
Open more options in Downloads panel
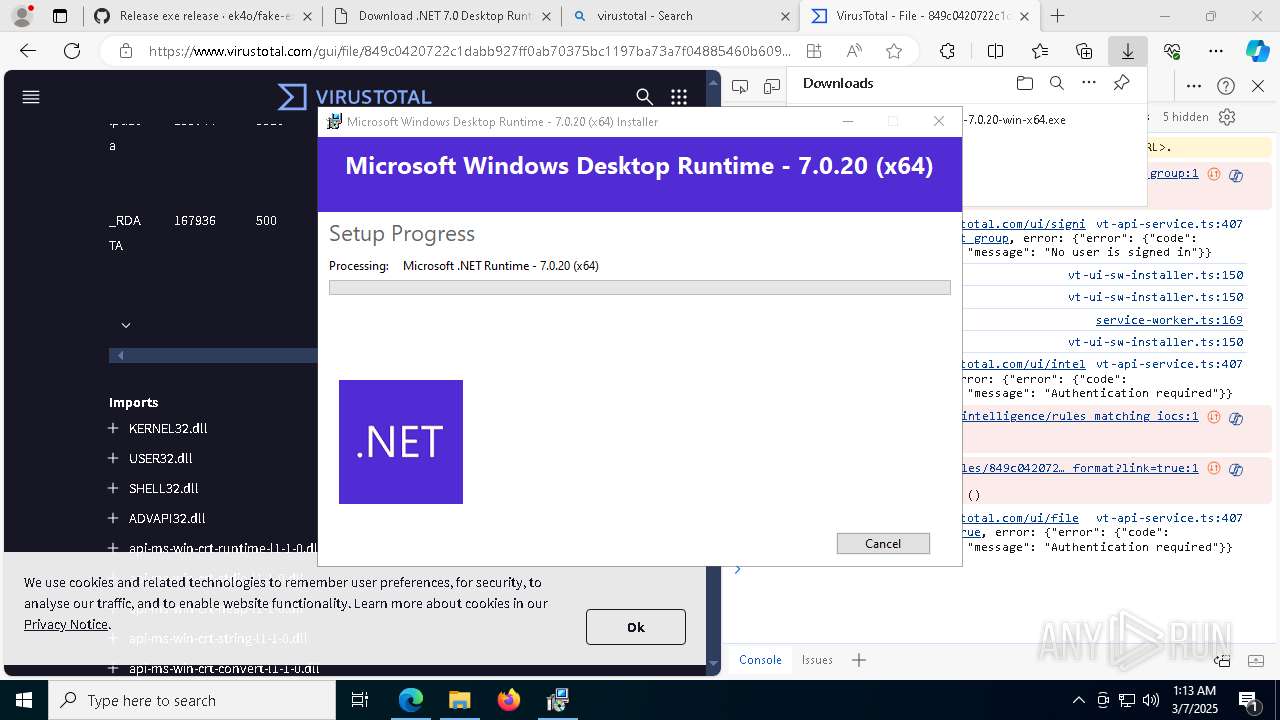(x=1089, y=83)
